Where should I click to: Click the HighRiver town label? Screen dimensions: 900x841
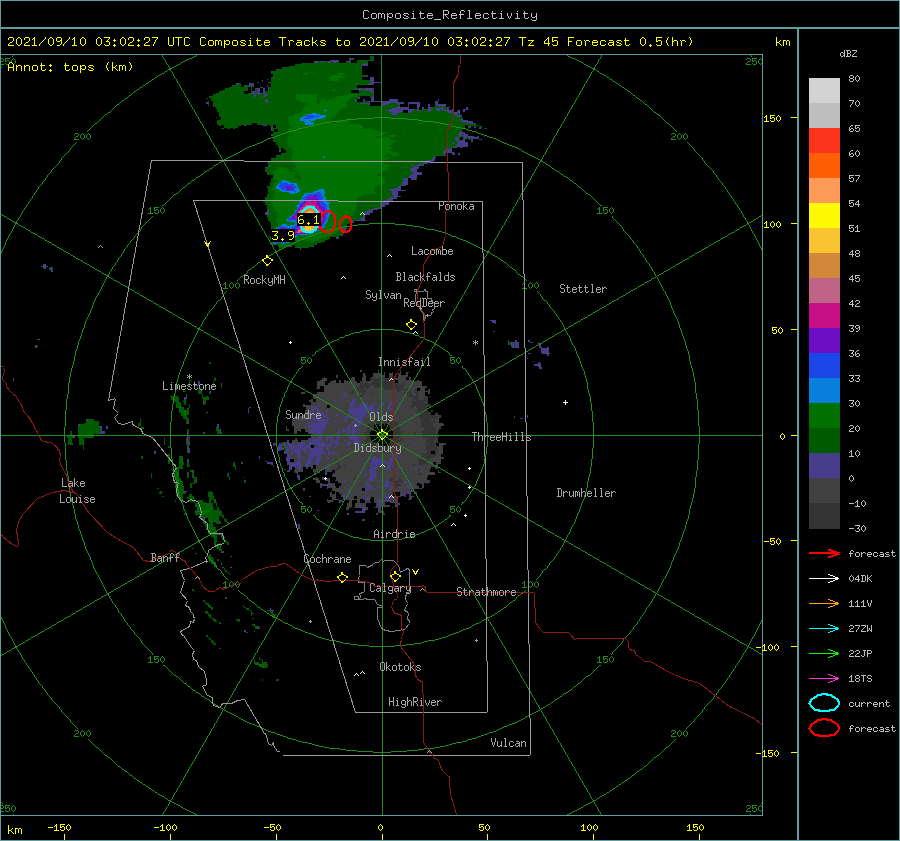(415, 702)
